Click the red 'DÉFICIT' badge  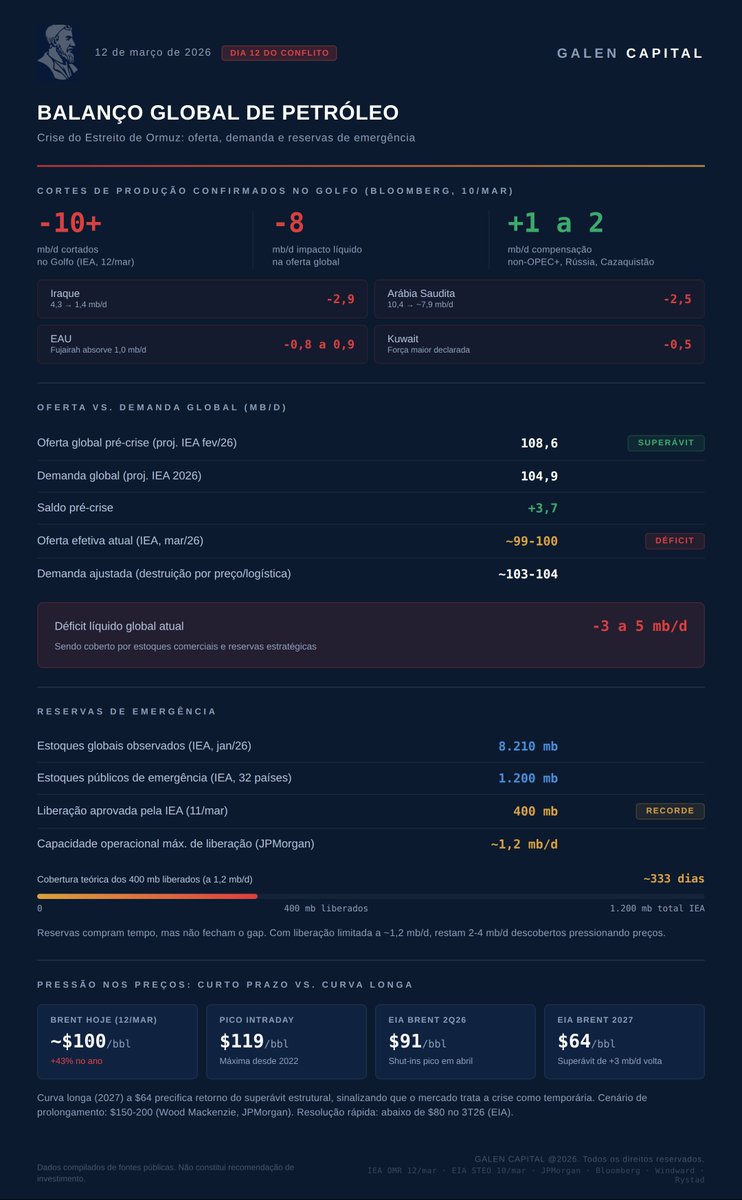pyautogui.click(x=675, y=541)
